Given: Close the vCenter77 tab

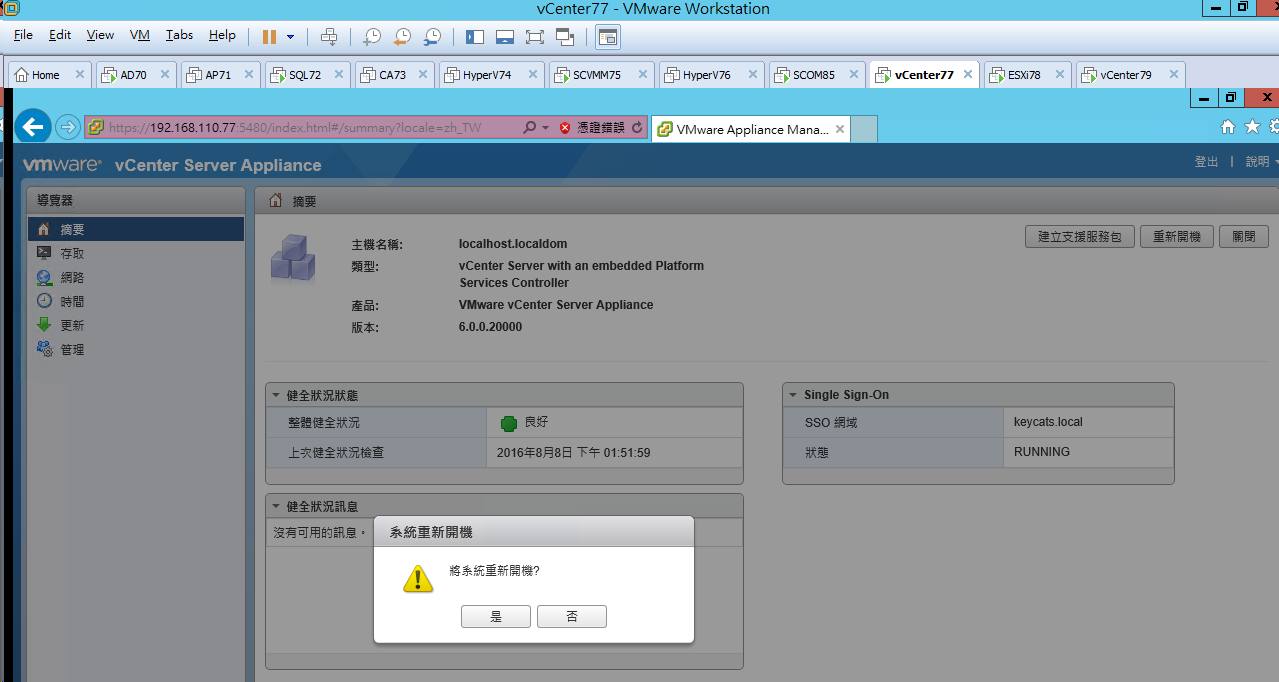Looking at the screenshot, I should [x=968, y=75].
